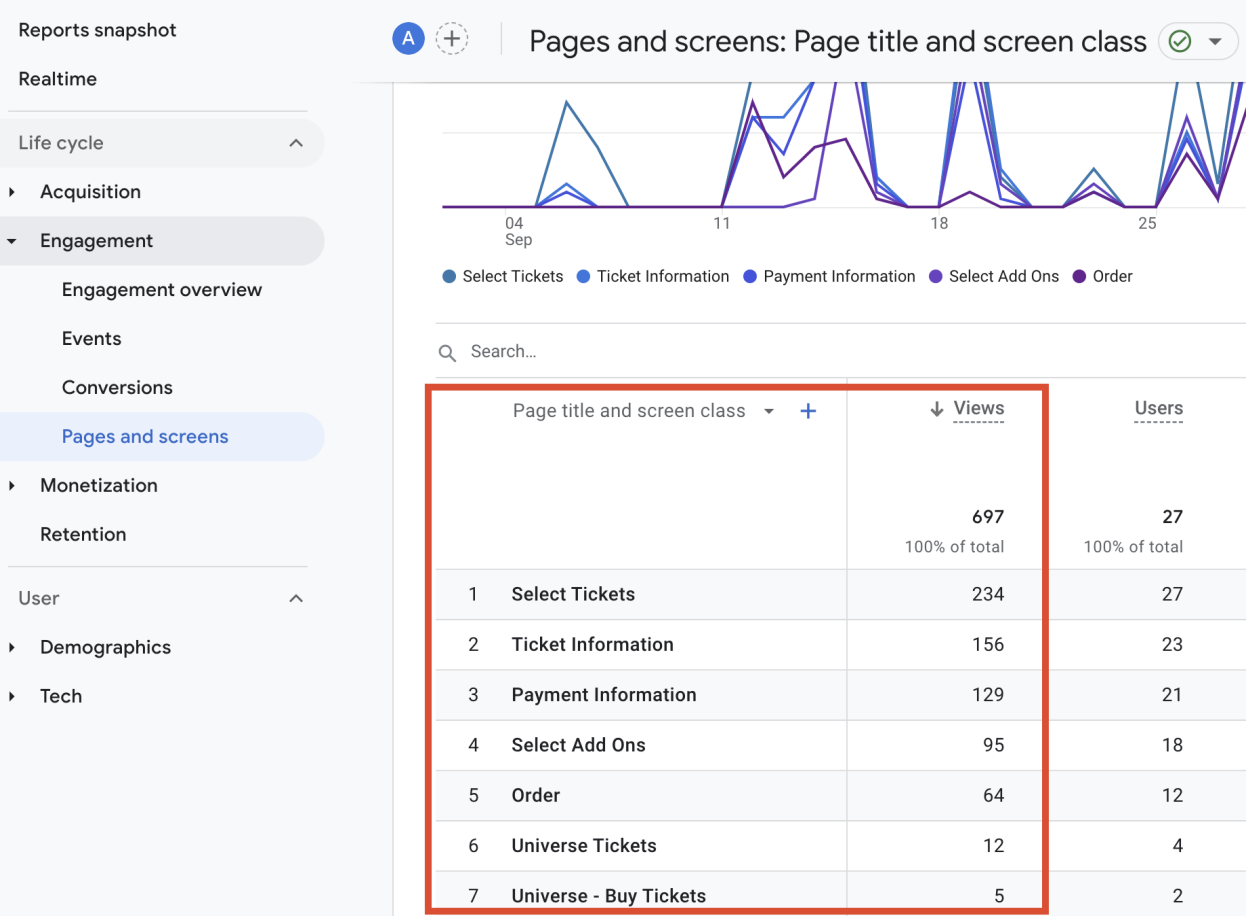Select the Demographics menu label
Screen dimensions: 1248x916
105,648
